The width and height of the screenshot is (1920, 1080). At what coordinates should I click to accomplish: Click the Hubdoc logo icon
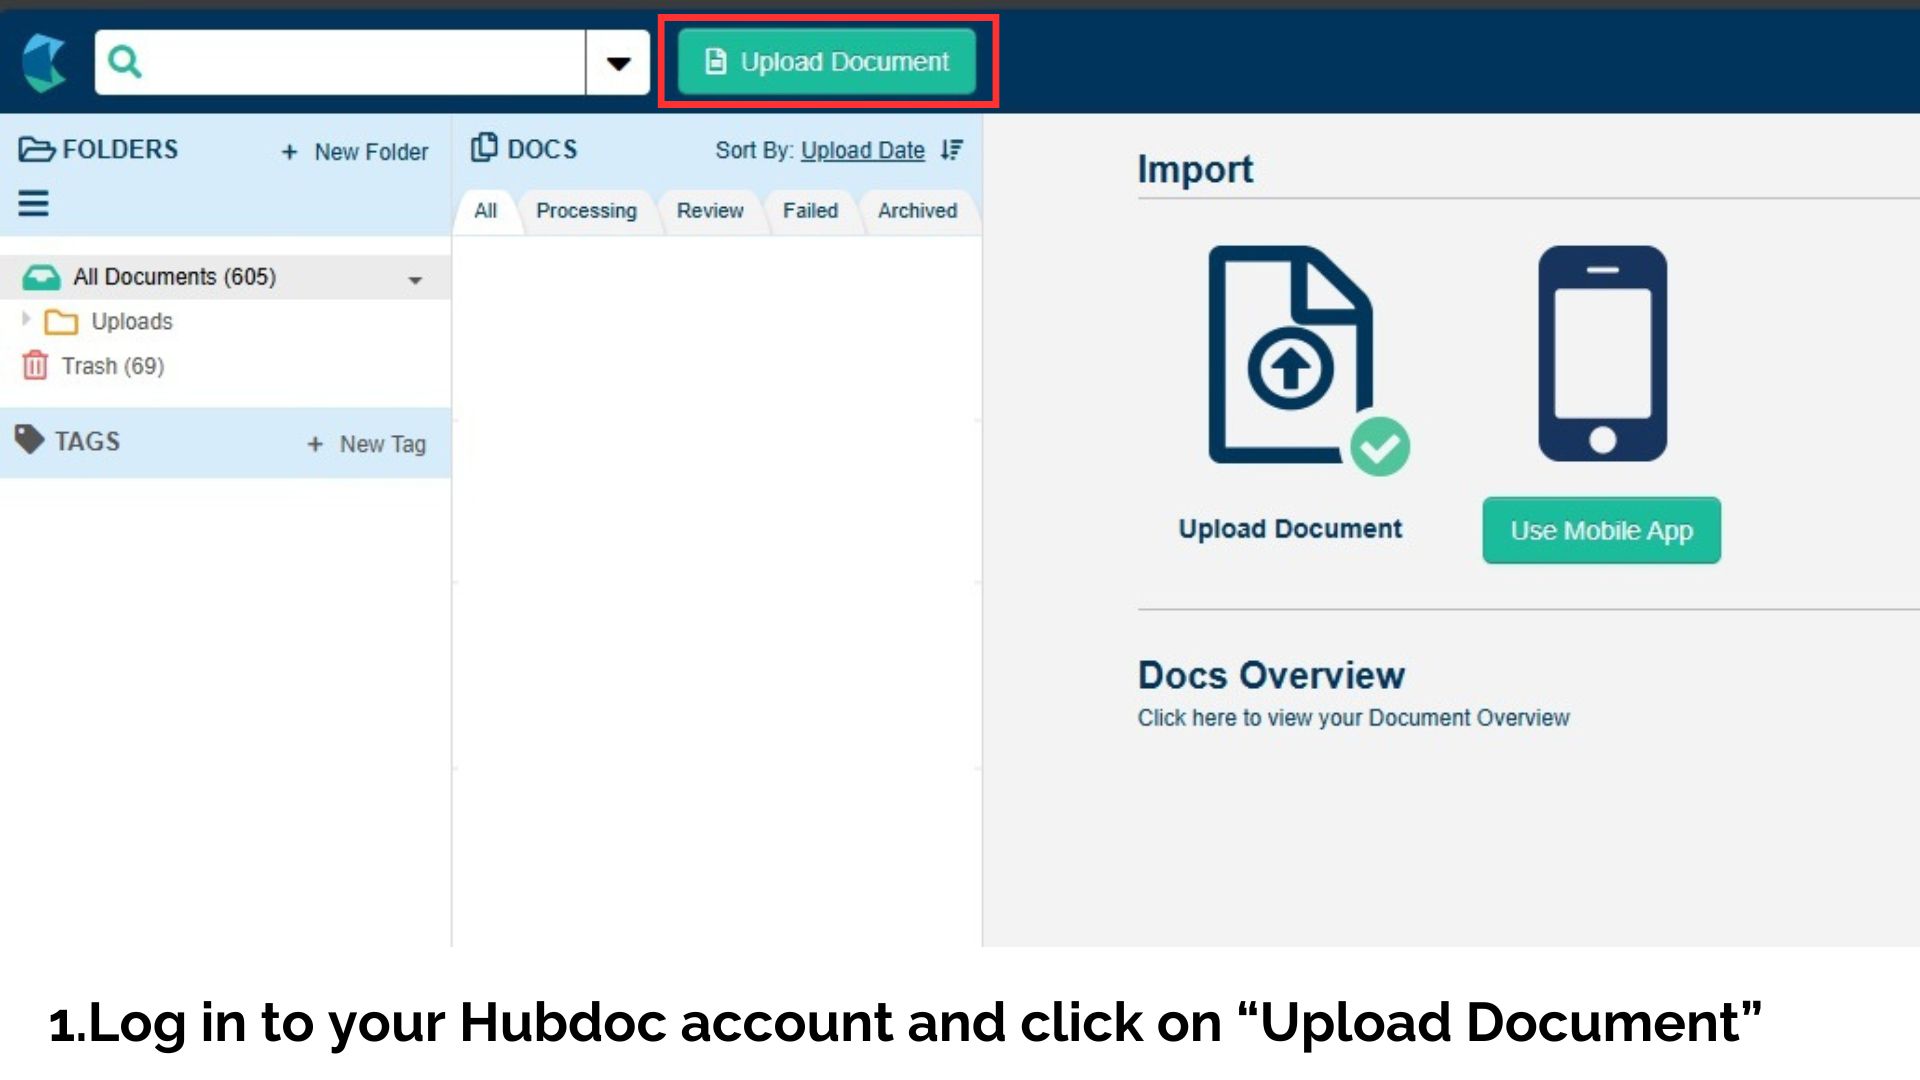click(44, 62)
